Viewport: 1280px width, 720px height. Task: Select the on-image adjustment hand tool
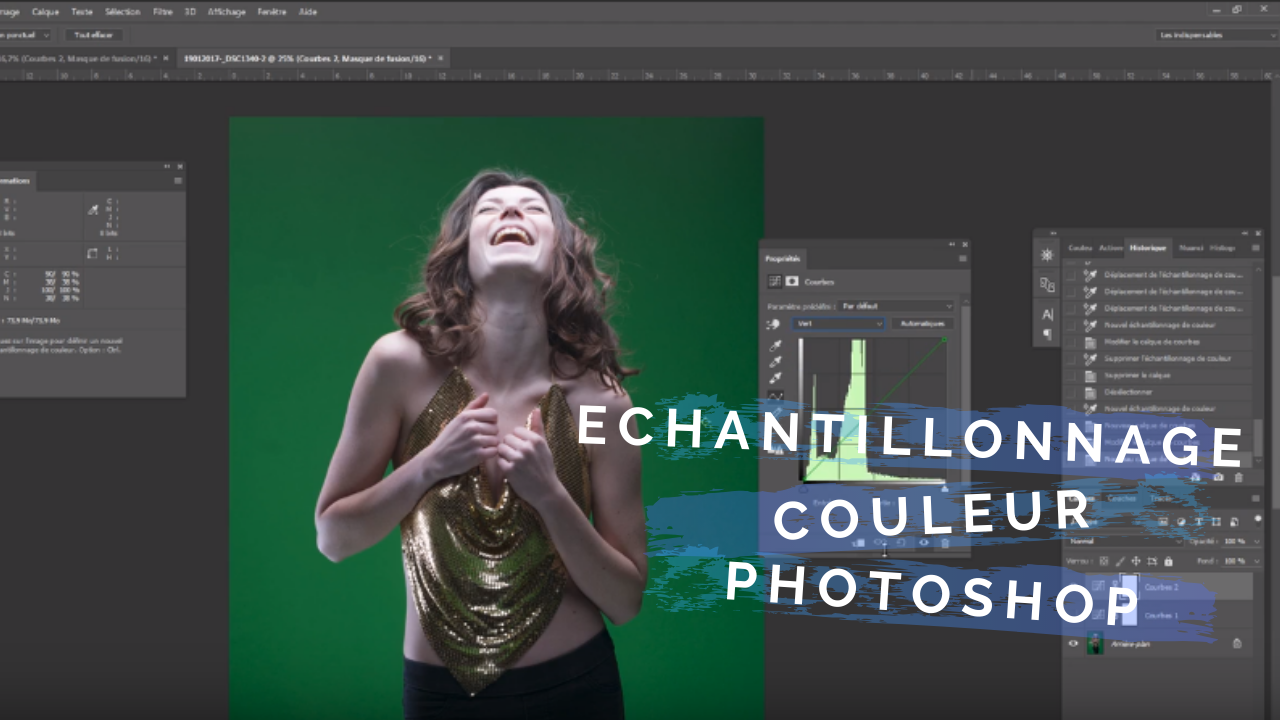tap(774, 325)
